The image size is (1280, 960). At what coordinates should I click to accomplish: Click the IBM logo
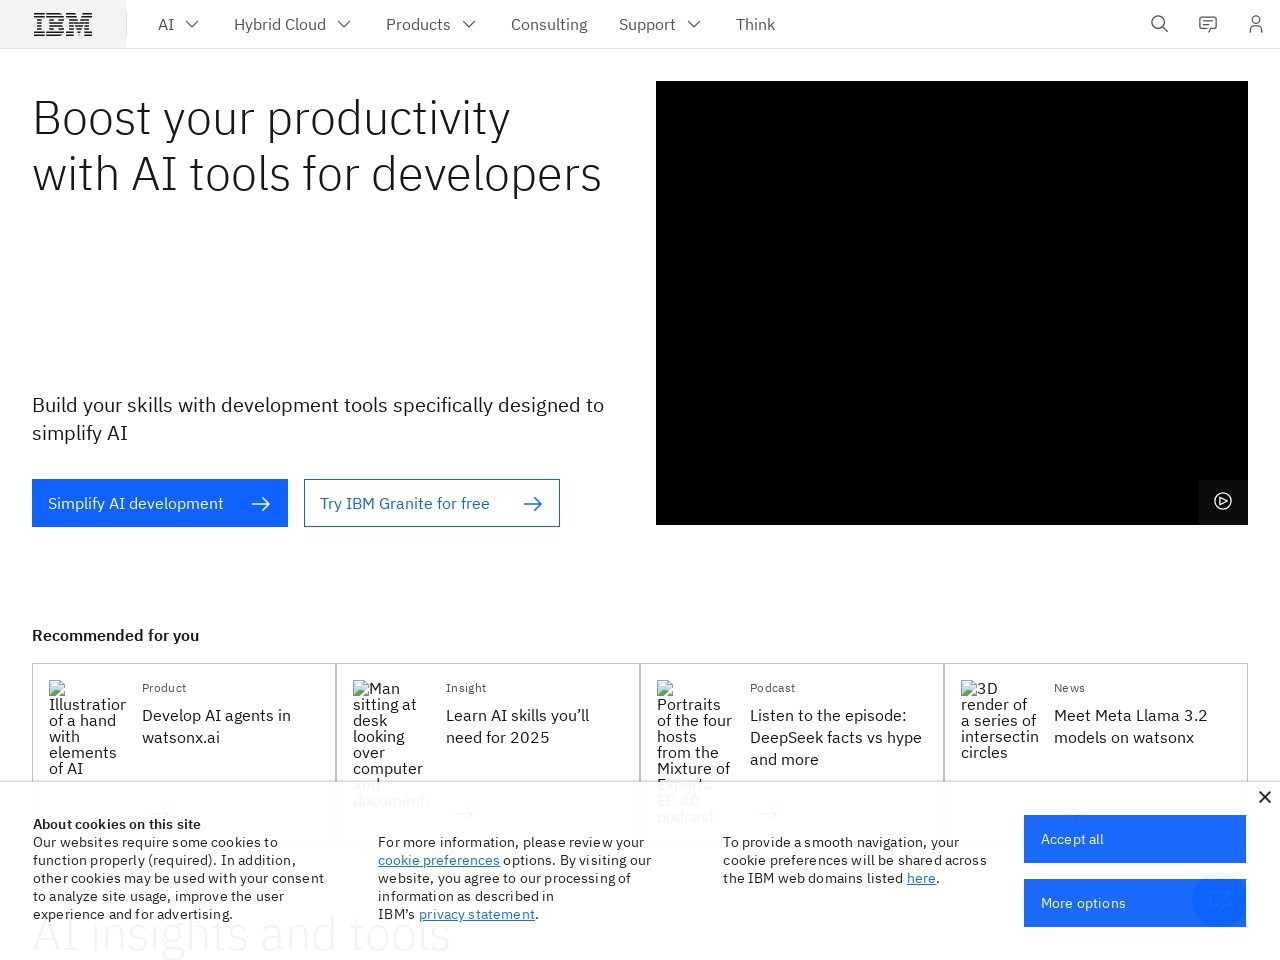coord(63,24)
